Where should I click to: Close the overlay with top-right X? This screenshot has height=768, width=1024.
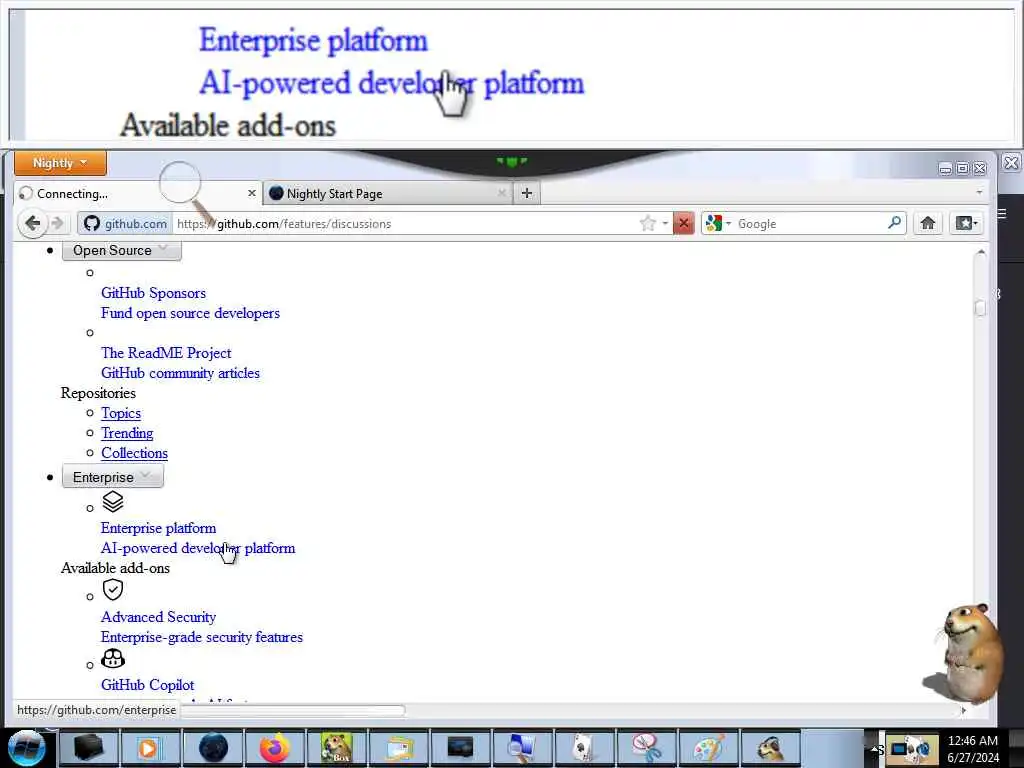[1011, 163]
